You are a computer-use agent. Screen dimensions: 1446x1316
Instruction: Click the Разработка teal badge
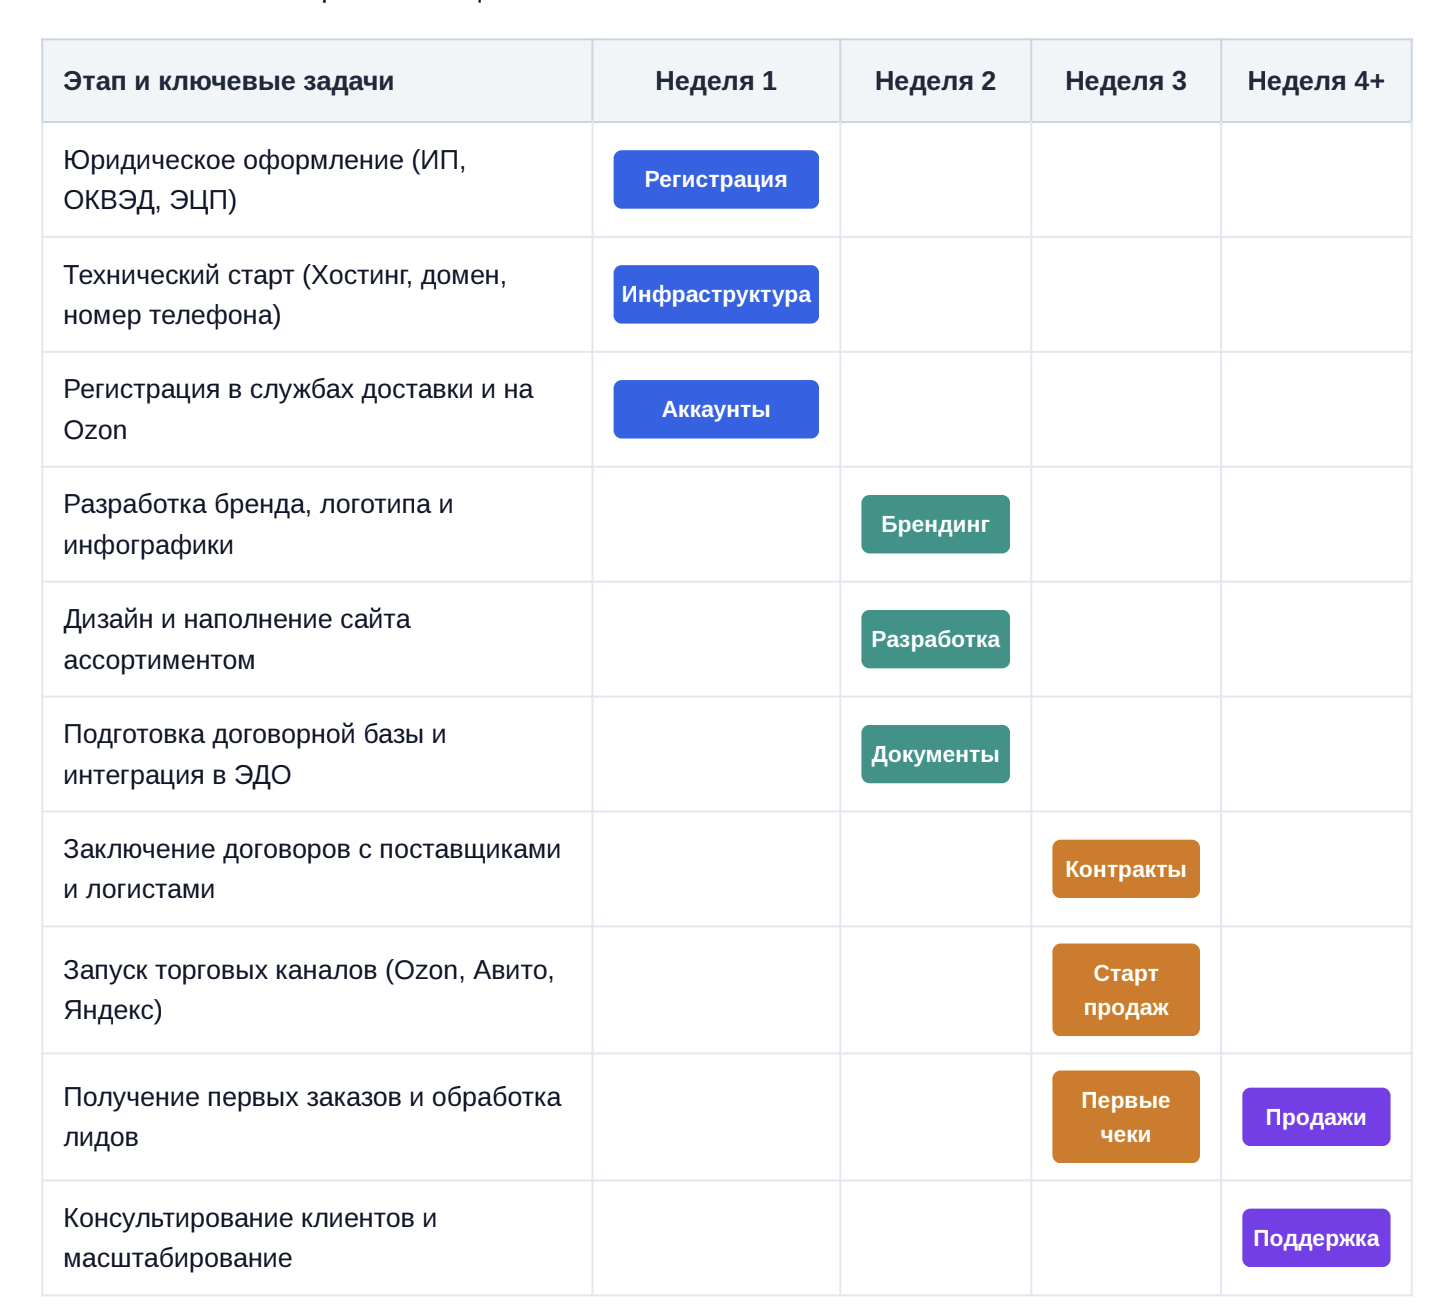pyautogui.click(x=935, y=640)
